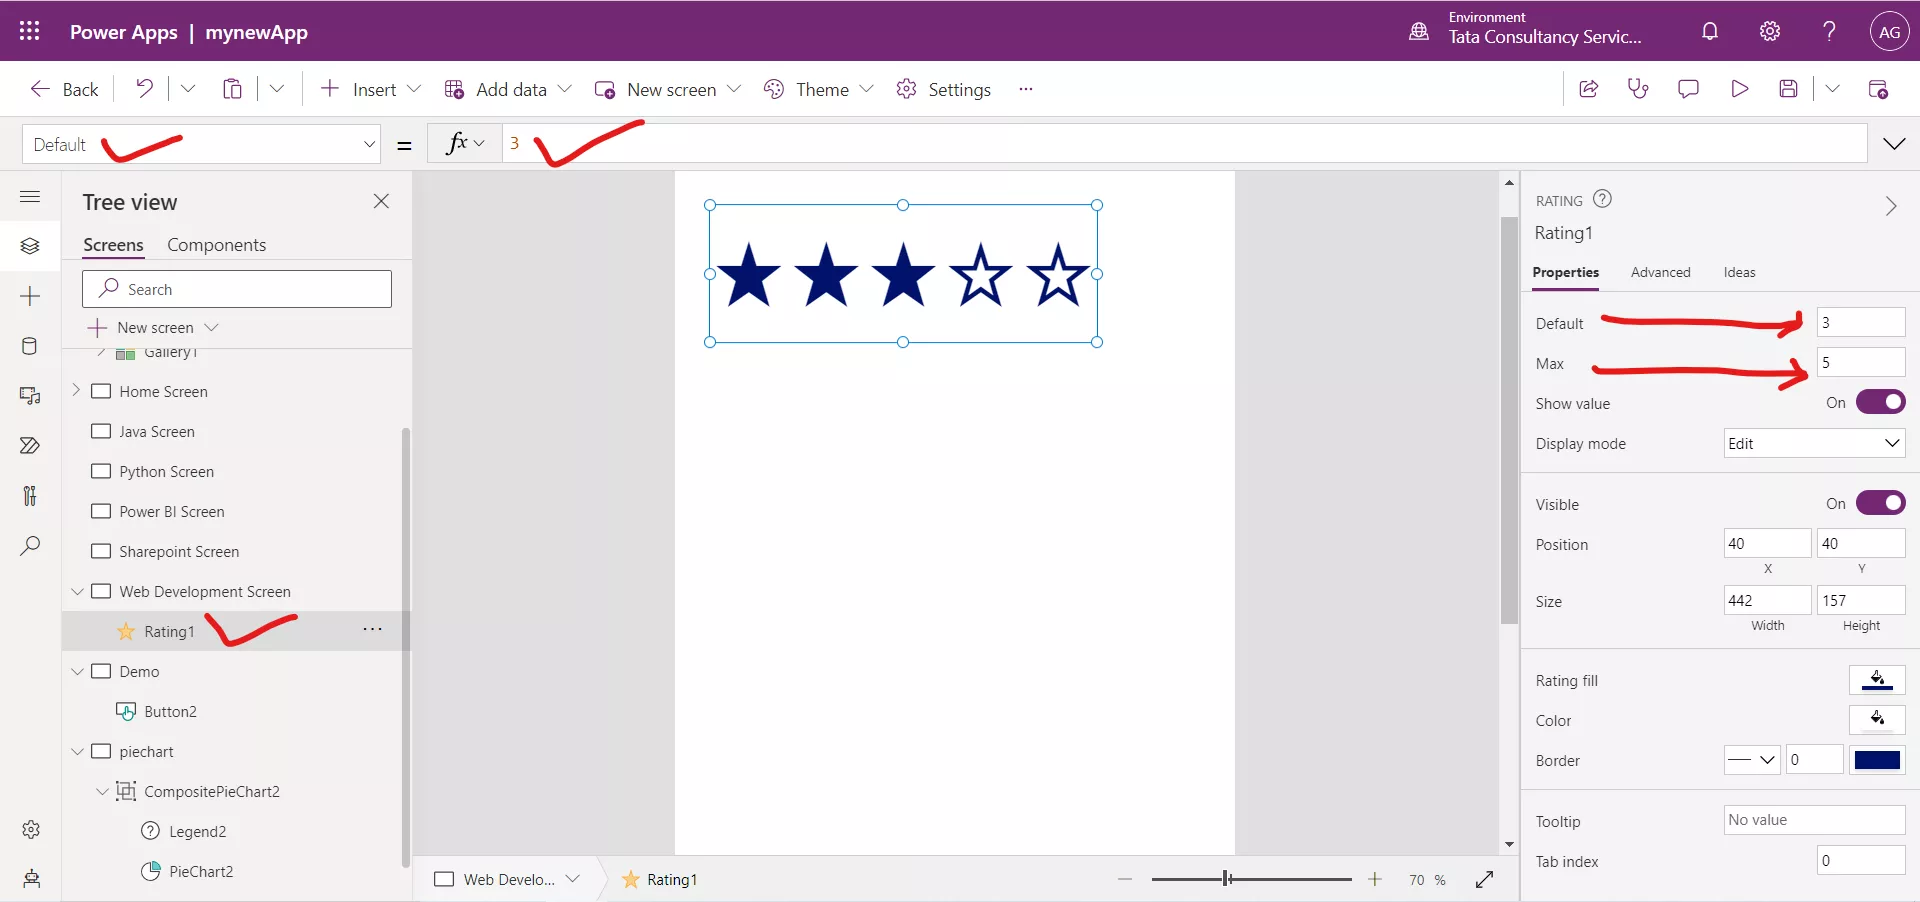Save the app using the save icon
The width and height of the screenshot is (1920, 902).
pyautogui.click(x=1789, y=88)
